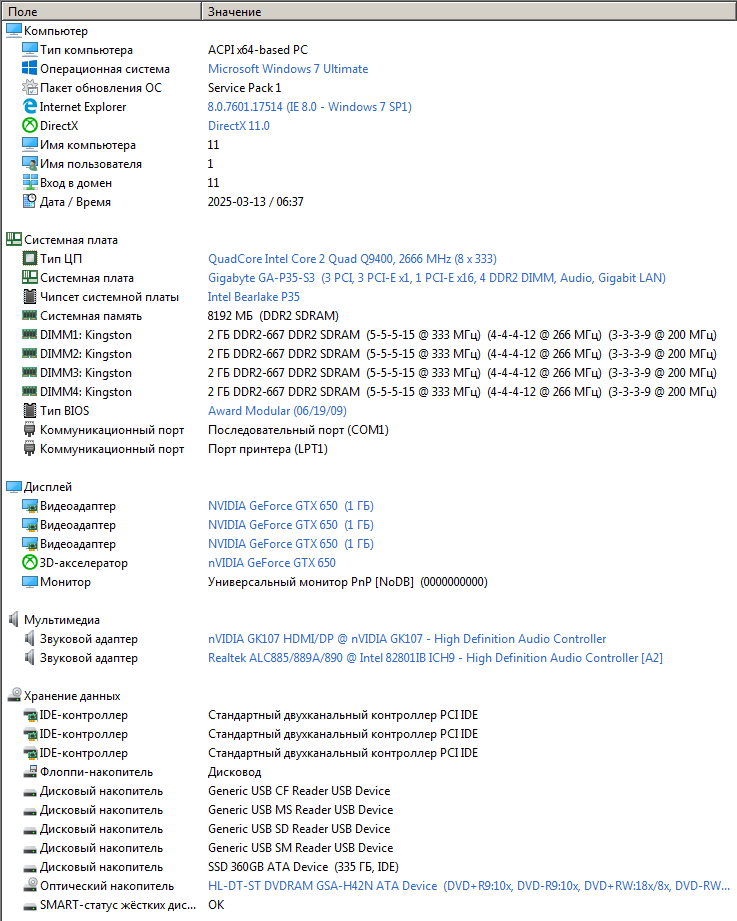The width and height of the screenshot is (737, 921).
Task: Click the speaker icon beside the Realtek row
Action: point(29,657)
